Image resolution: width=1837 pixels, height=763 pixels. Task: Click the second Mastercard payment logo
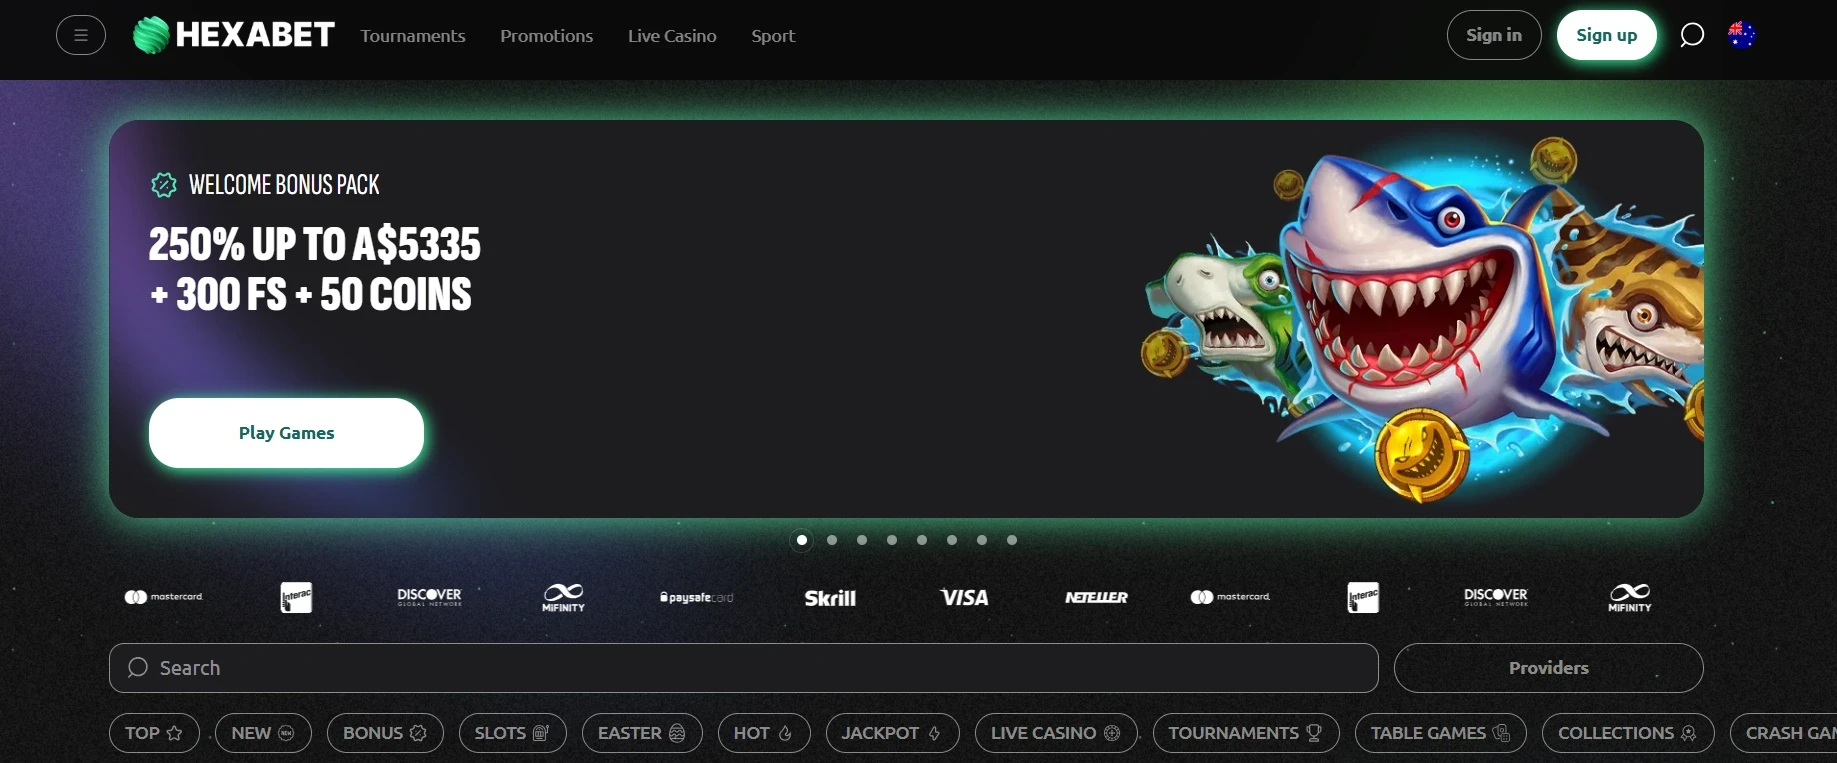[1230, 597]
